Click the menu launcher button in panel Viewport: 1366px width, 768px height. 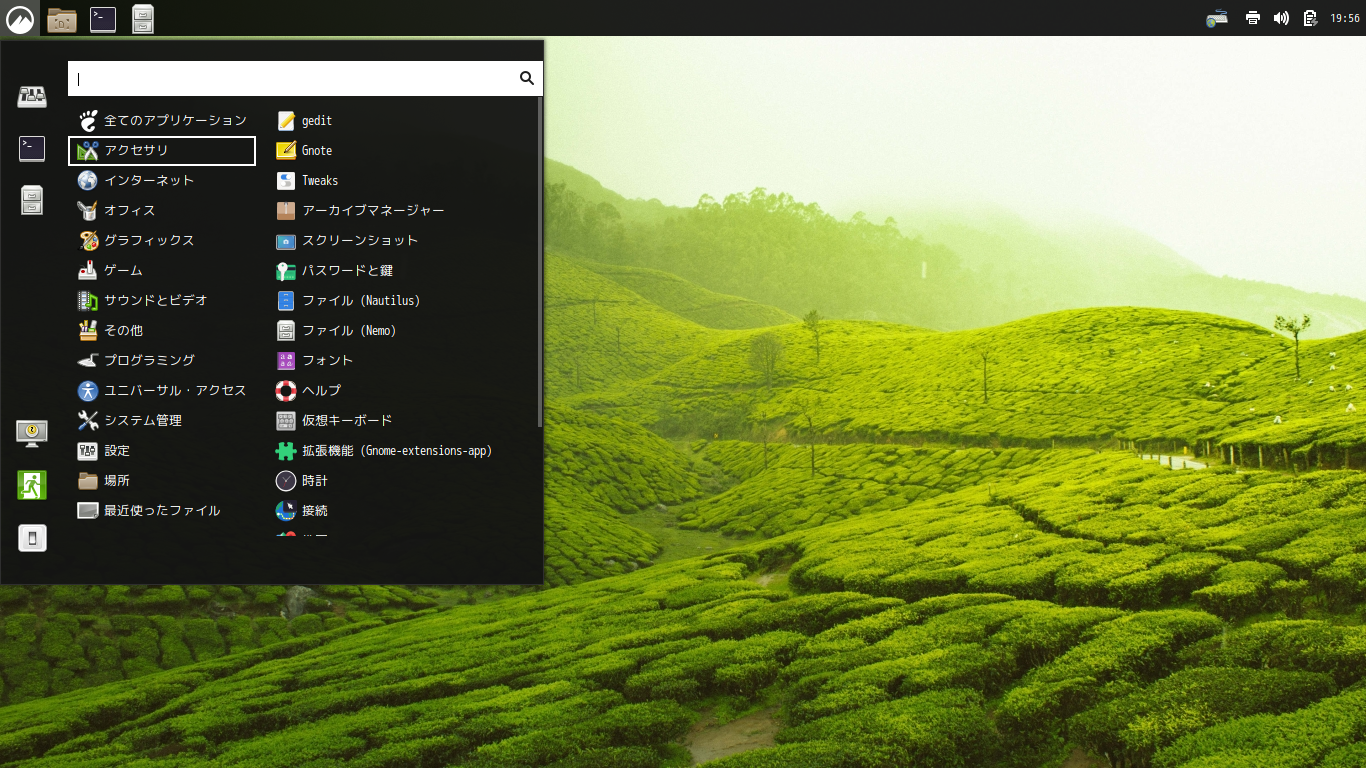[20, 19]
